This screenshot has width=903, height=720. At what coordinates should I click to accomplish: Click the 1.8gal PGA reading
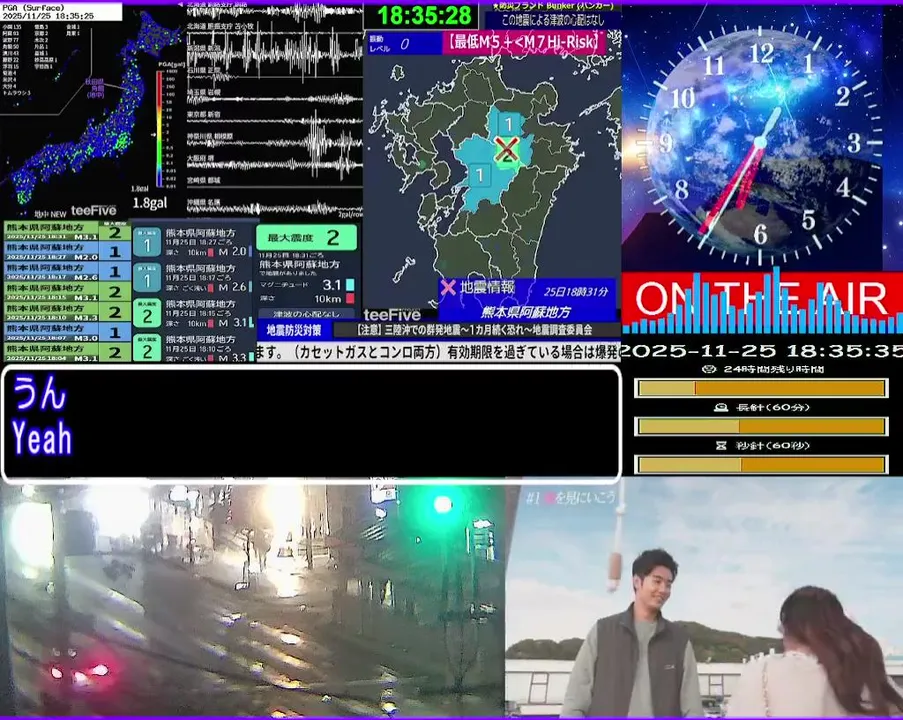coord(150,203)
